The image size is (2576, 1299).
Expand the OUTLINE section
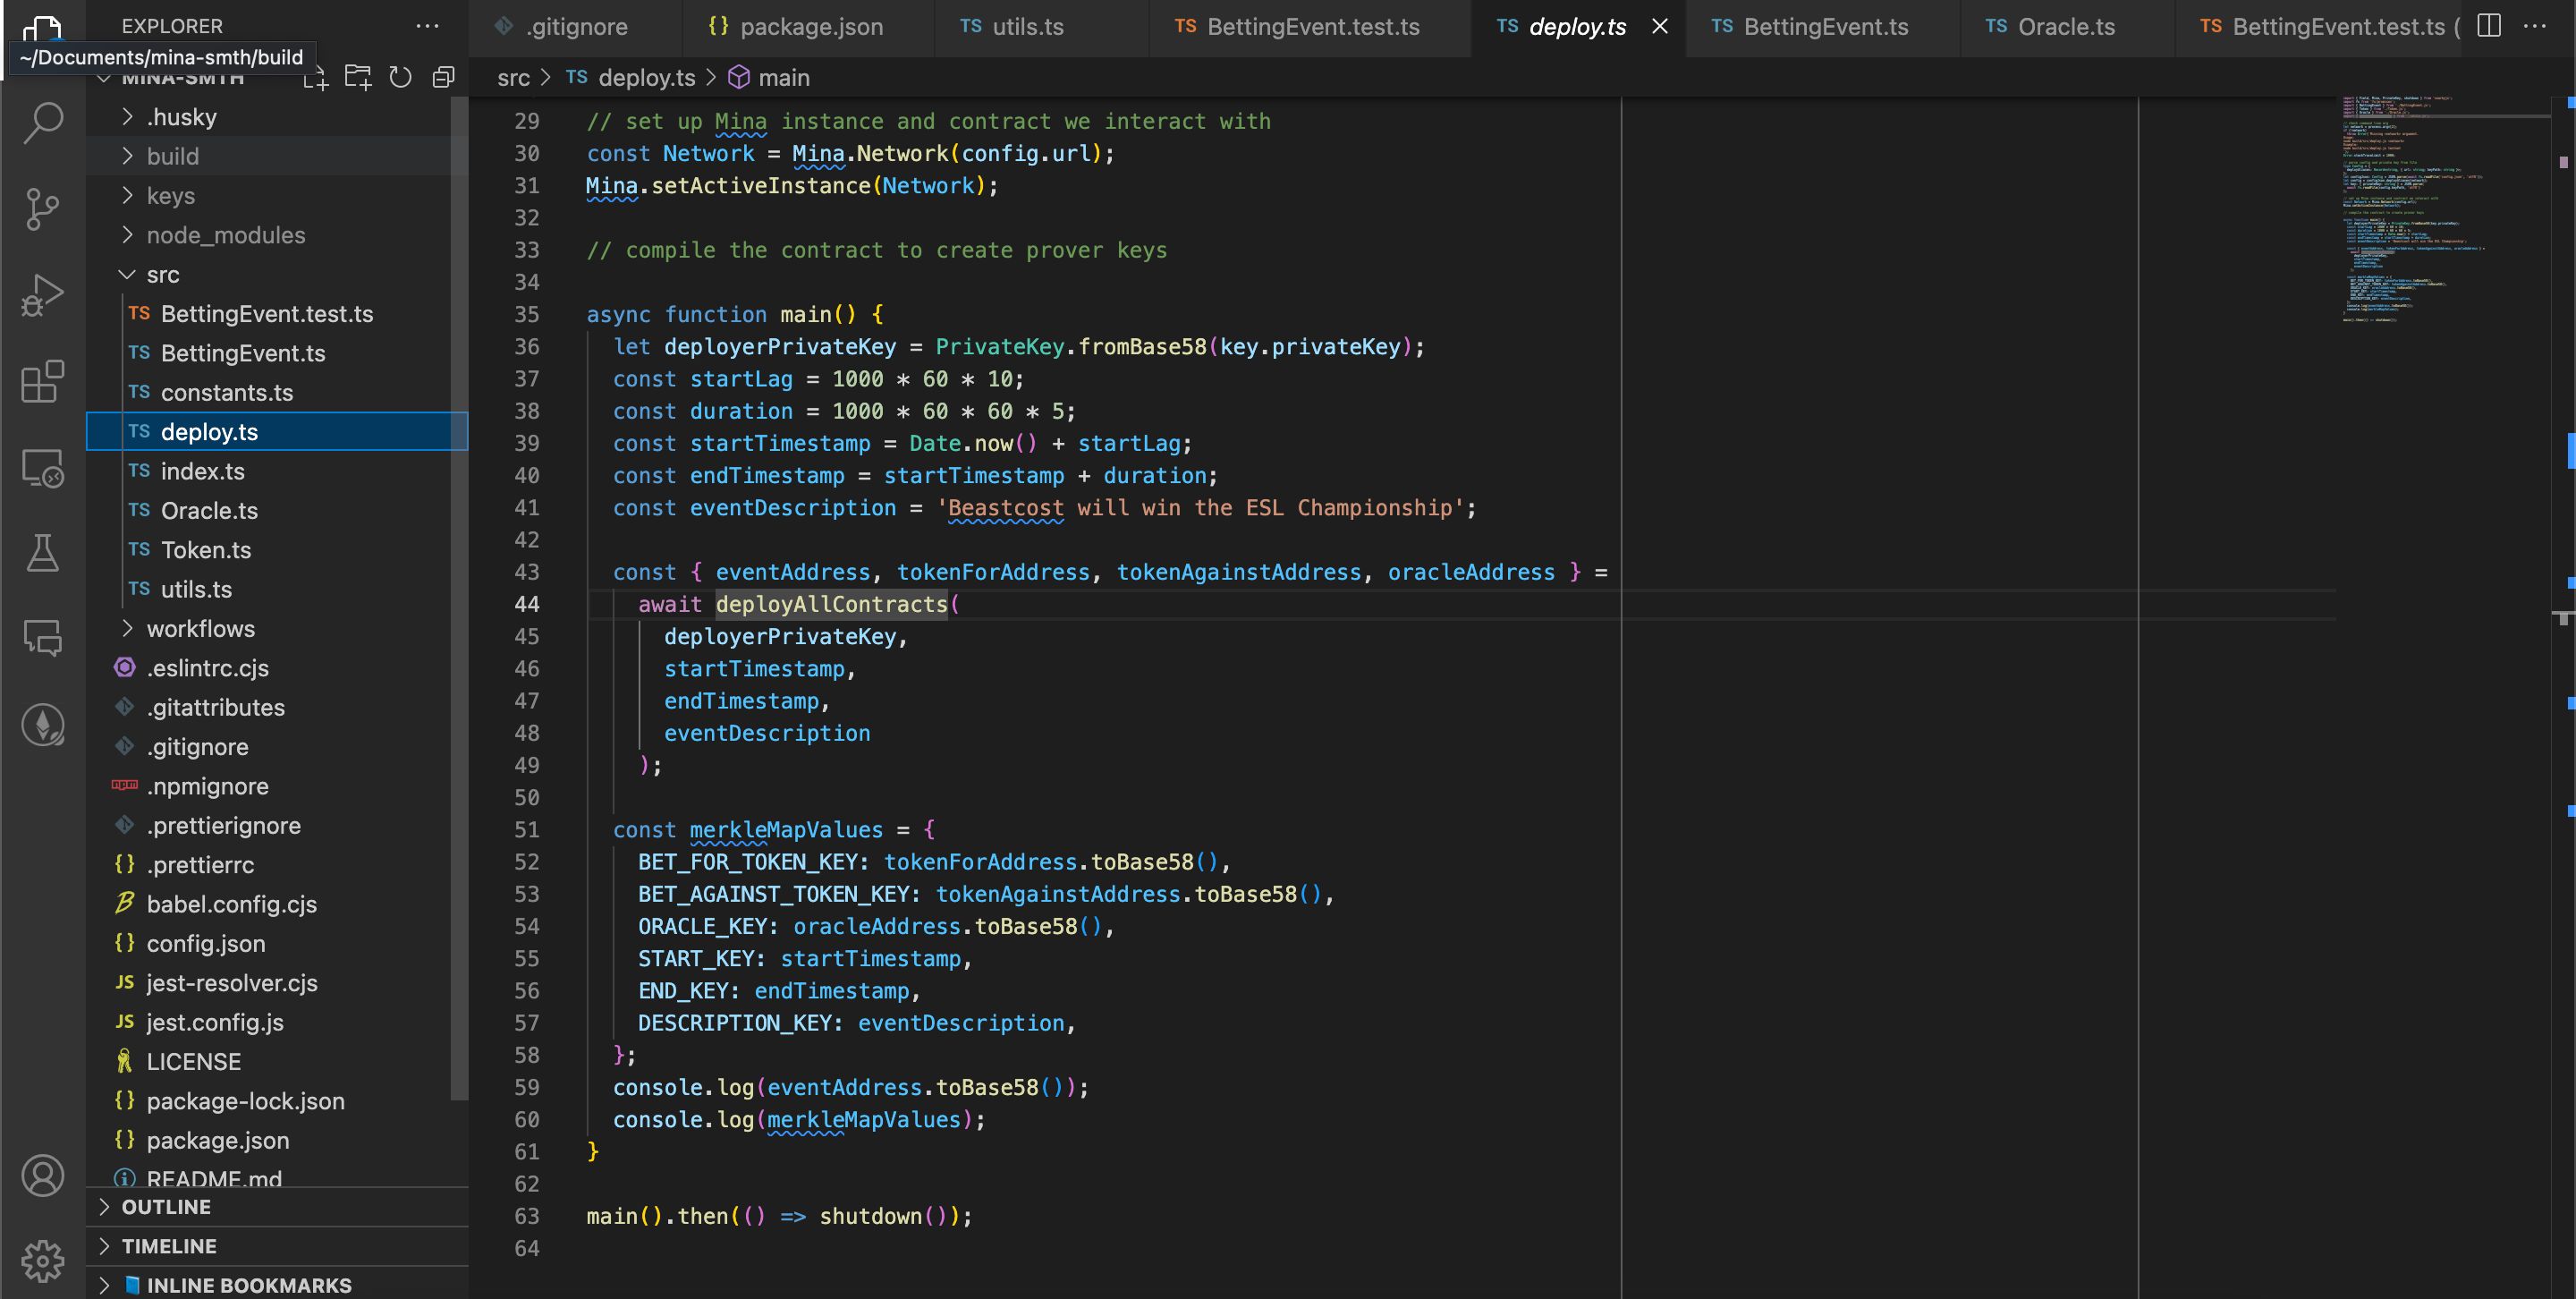tap(278, 1207)
